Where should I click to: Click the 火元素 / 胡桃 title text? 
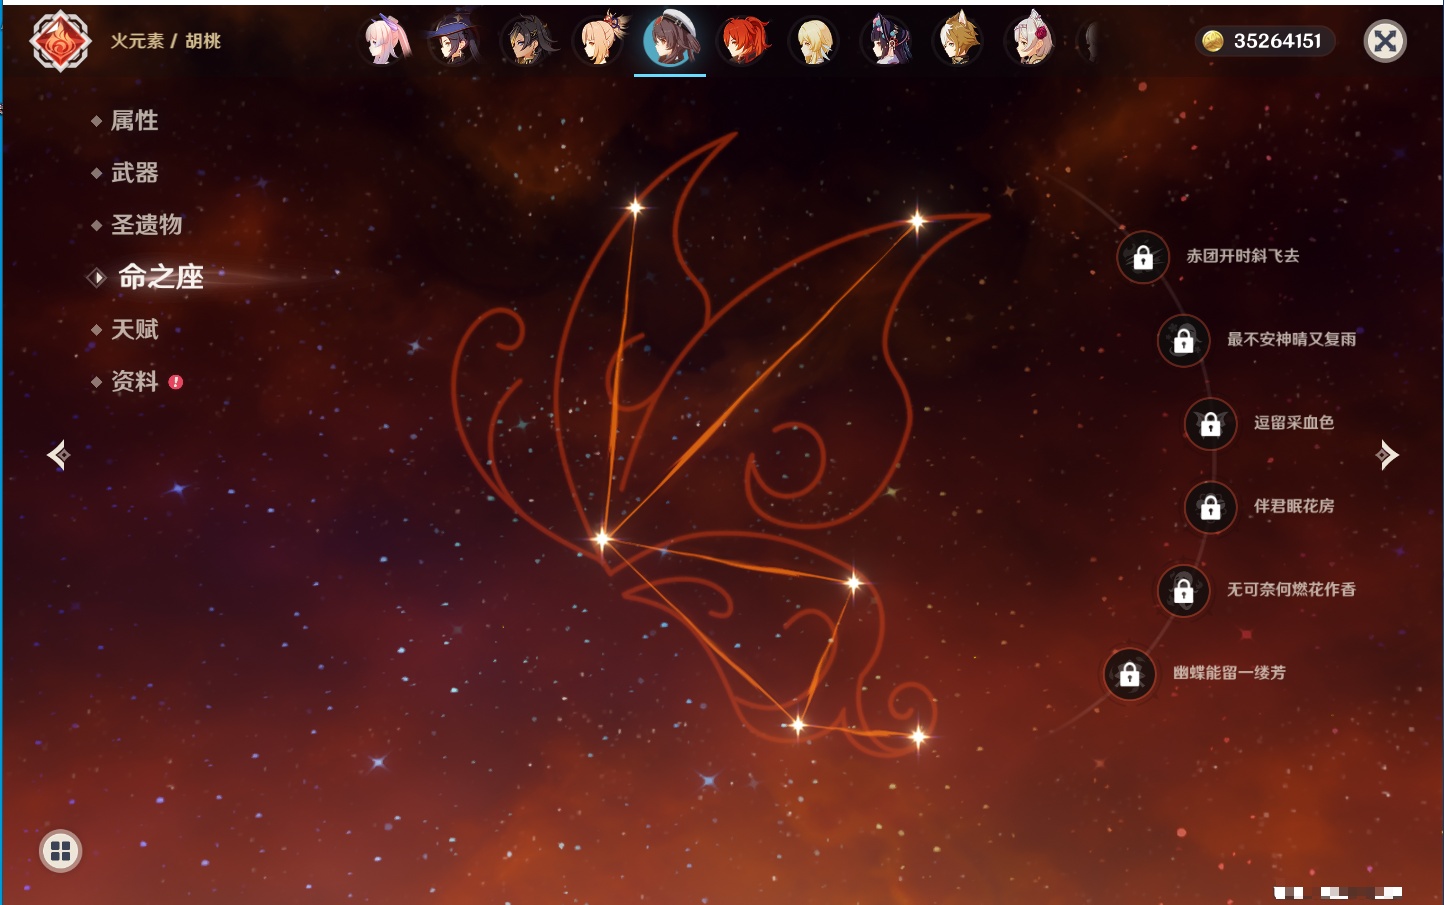coord(165,41)
